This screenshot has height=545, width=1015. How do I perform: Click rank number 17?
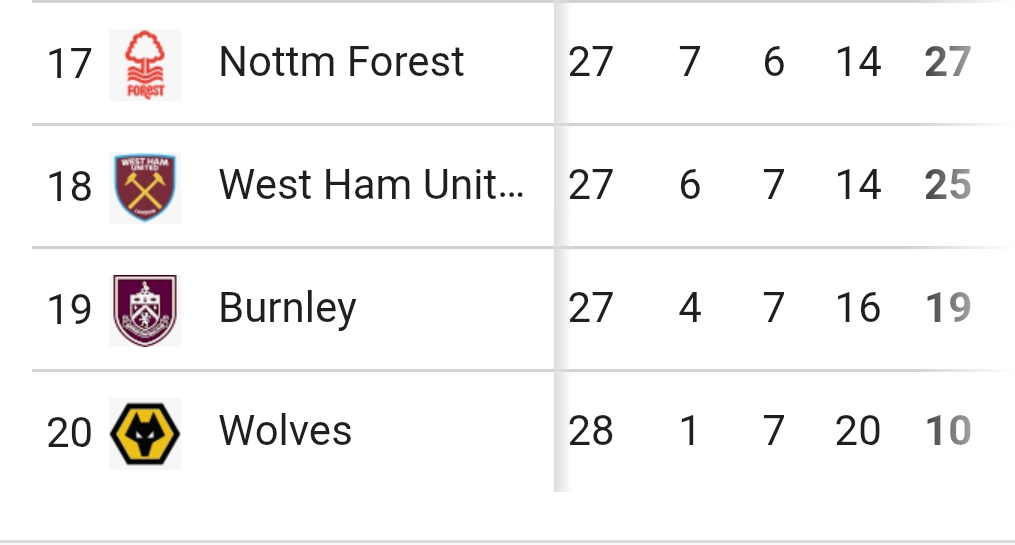pos(69,64)
